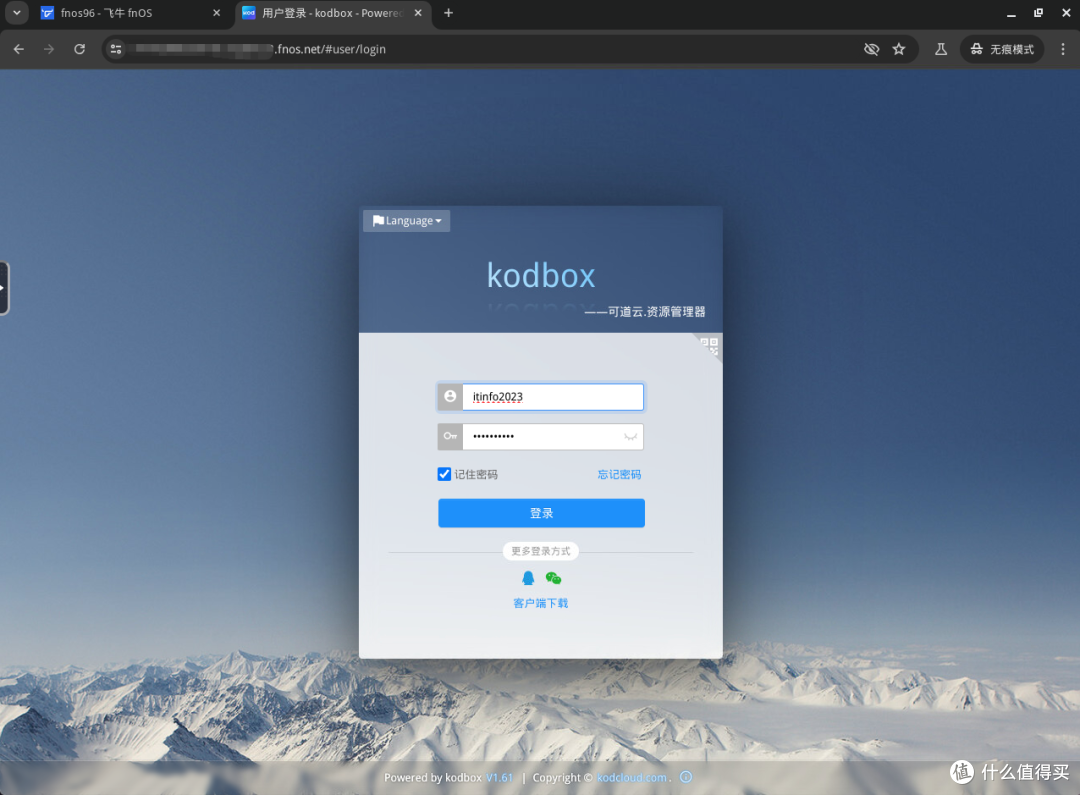Open the Chrome Labs flask icon

coord(941,49)
